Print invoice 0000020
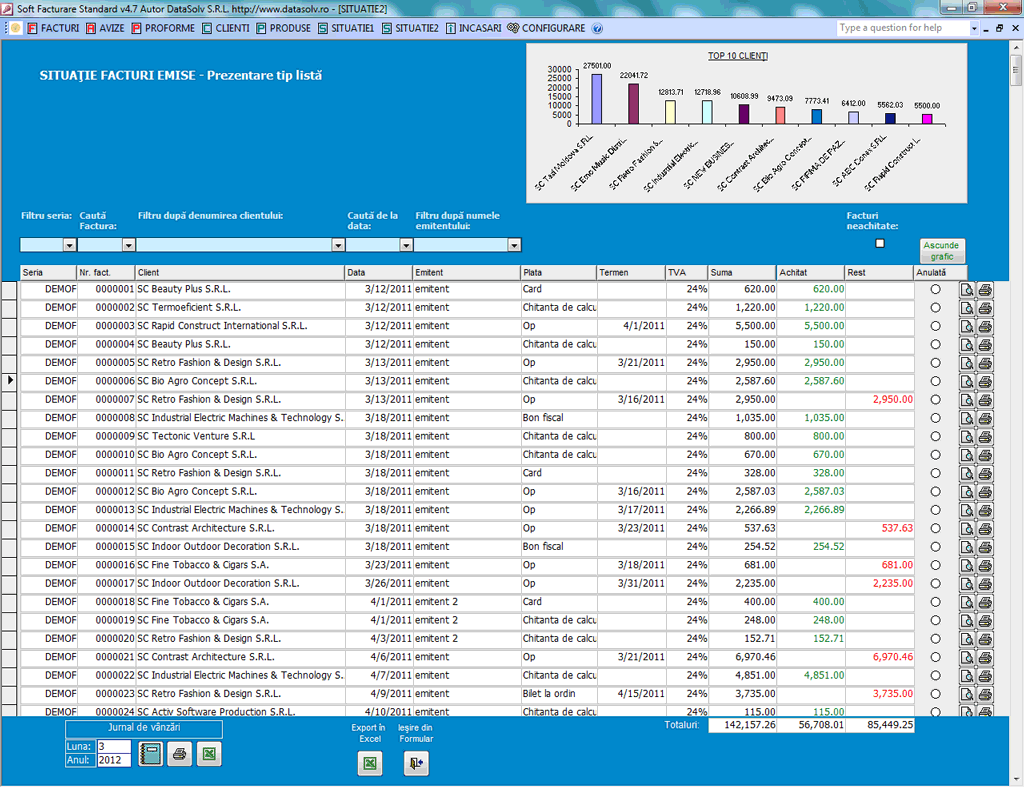The image size is (1024, 787). coord(985,639)
